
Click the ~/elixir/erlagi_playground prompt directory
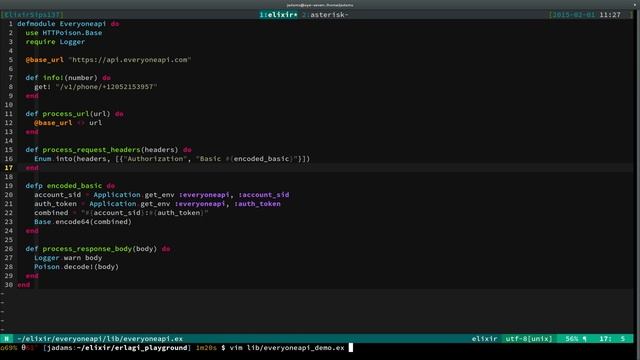[132, 348]
